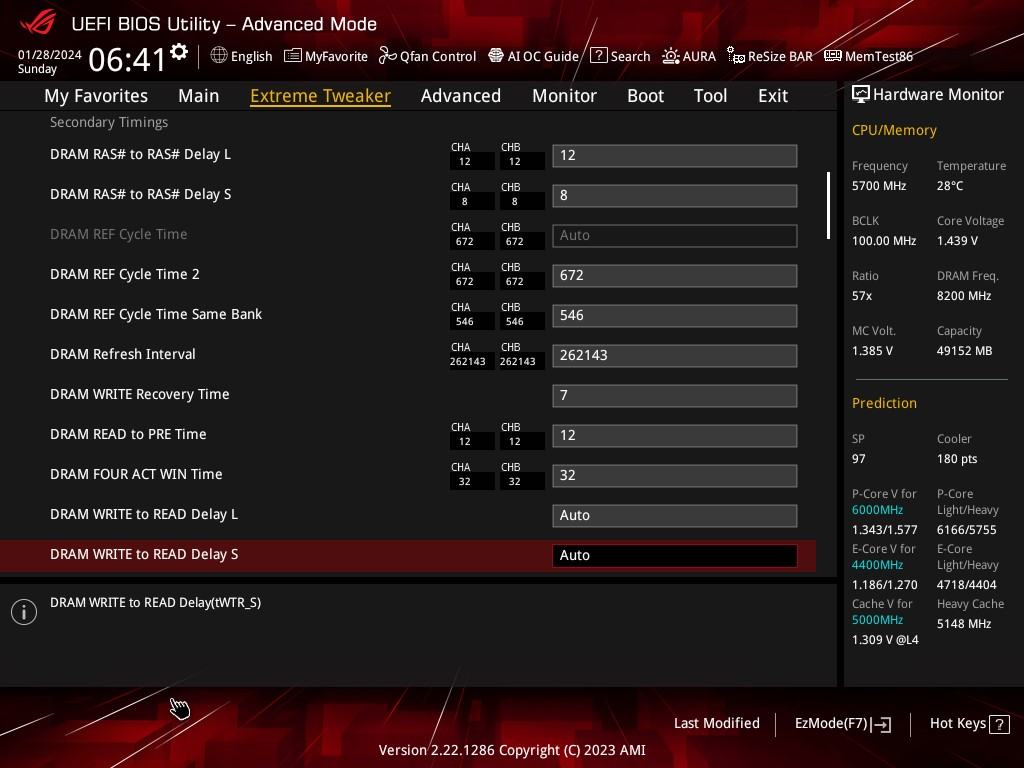Open the Boot tab

click(x=645, y=96)
